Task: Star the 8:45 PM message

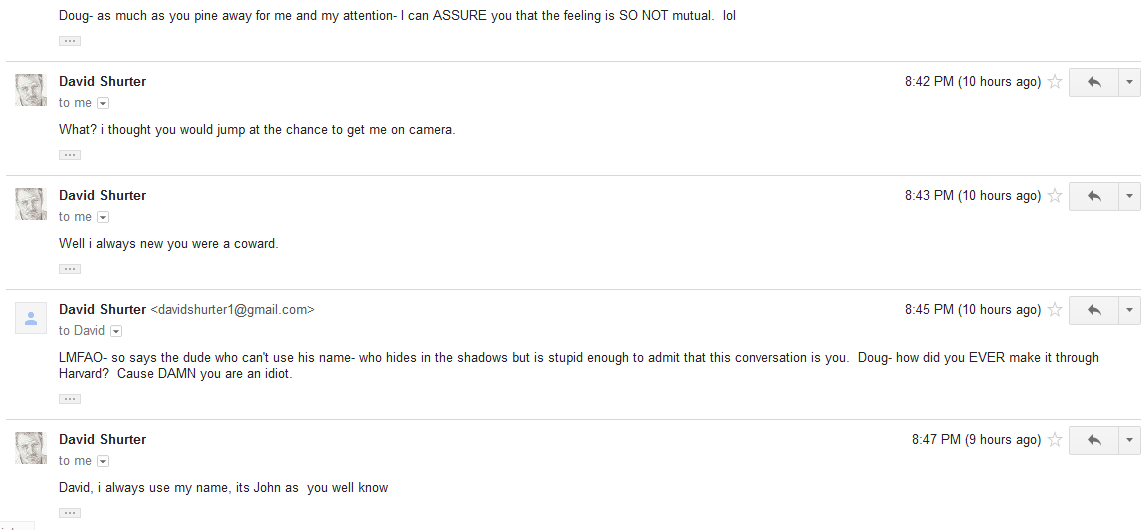Action: click(1055, 310)
